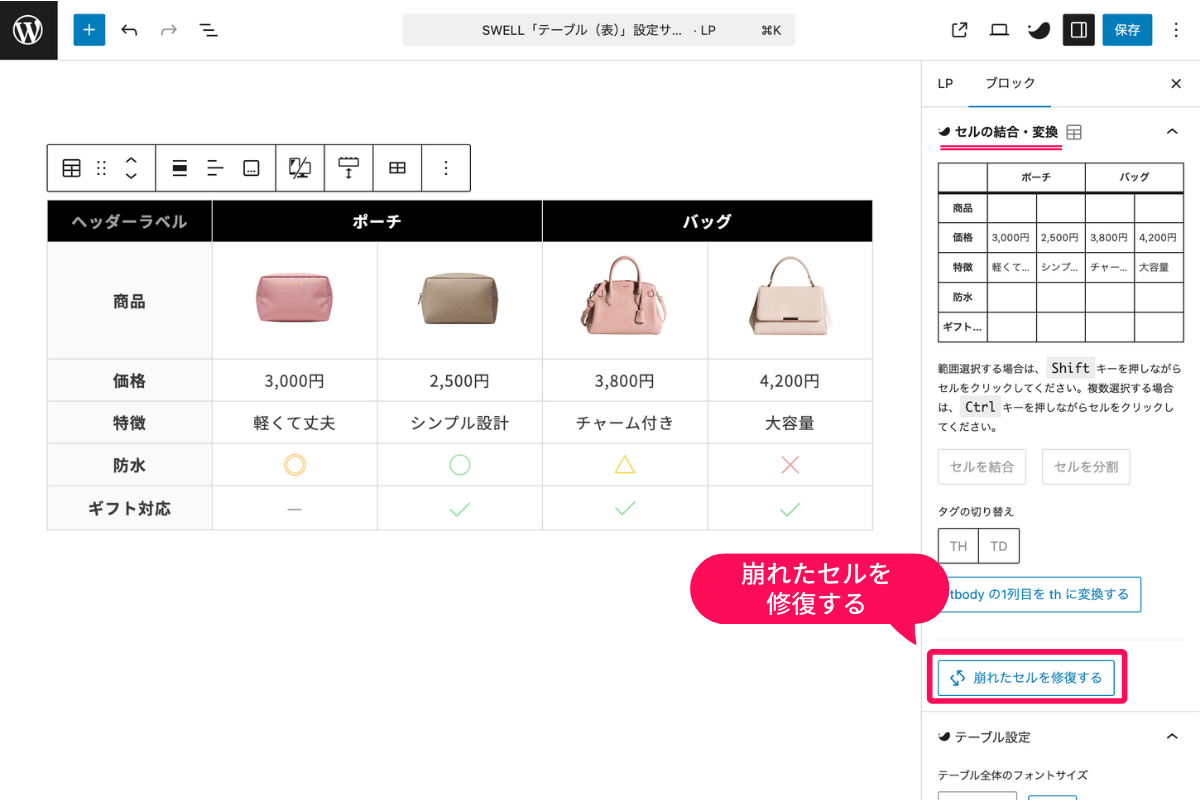Toggle the settings sidebar panel icon

tap(1078, 30)
